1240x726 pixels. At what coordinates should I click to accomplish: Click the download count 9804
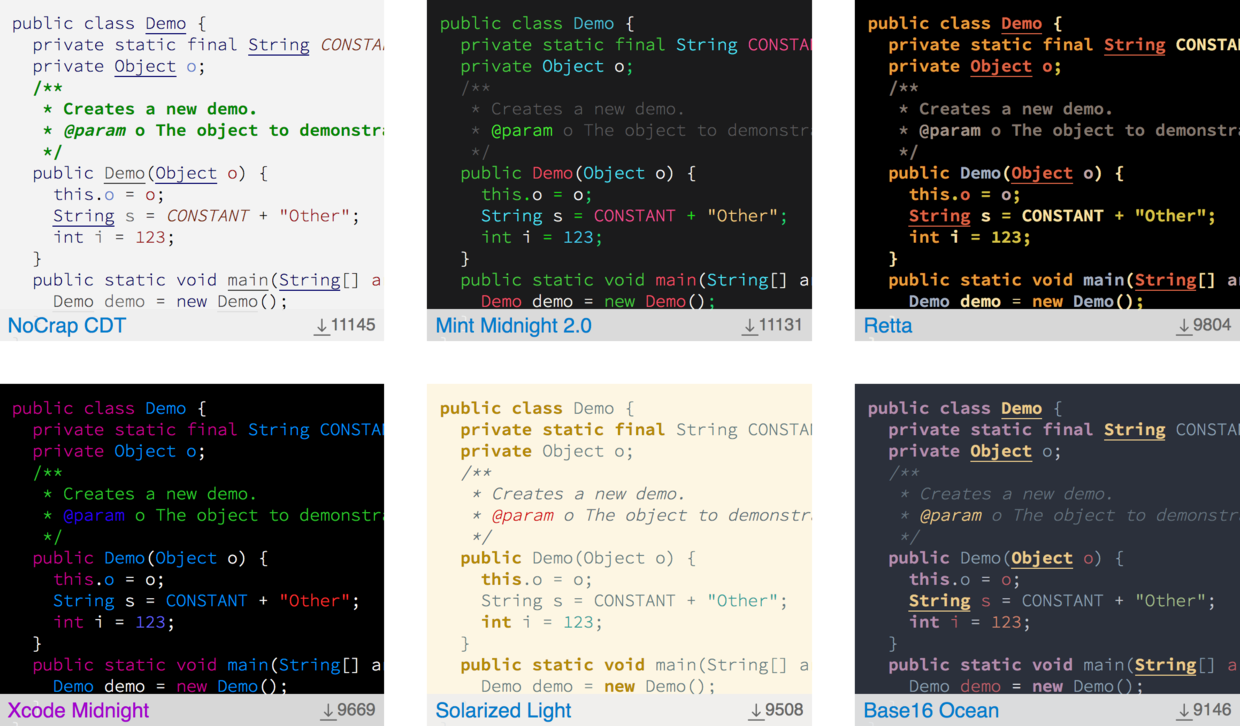pyautogui.click(x=1213, y=325)
